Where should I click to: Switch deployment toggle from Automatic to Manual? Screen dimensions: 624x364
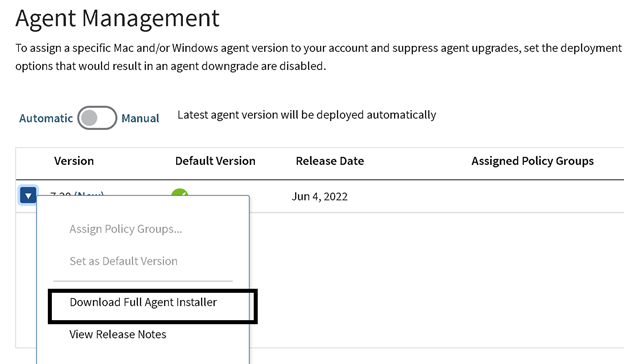tap(97, 118)
